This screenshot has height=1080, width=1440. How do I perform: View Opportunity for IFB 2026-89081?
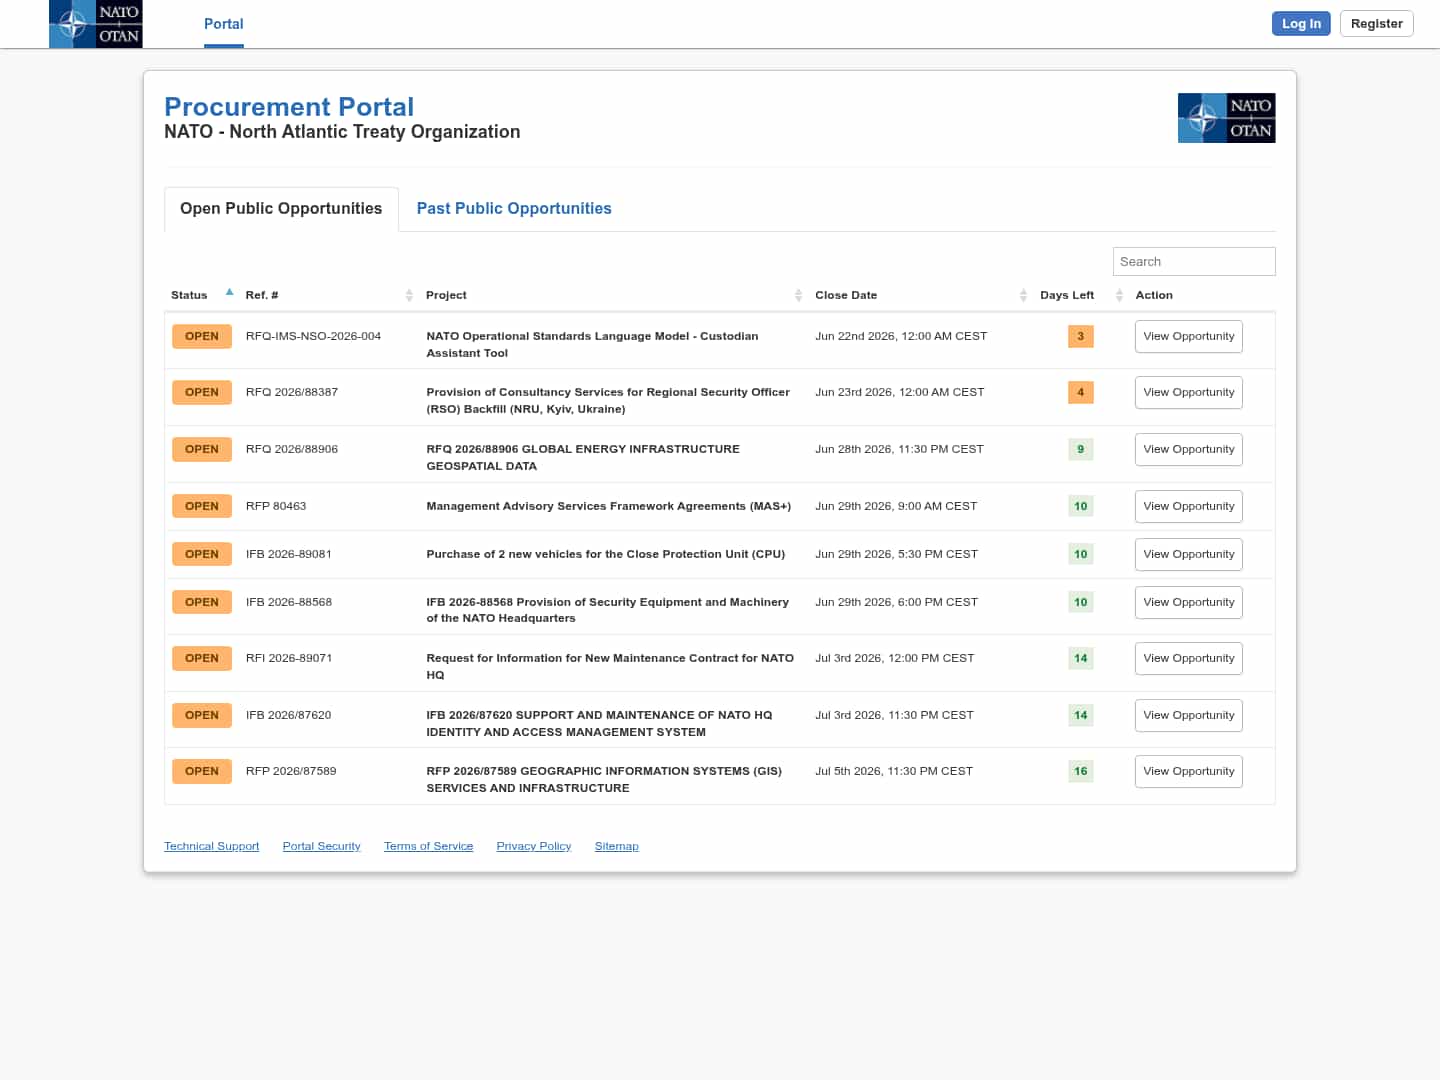[1188, 555]
